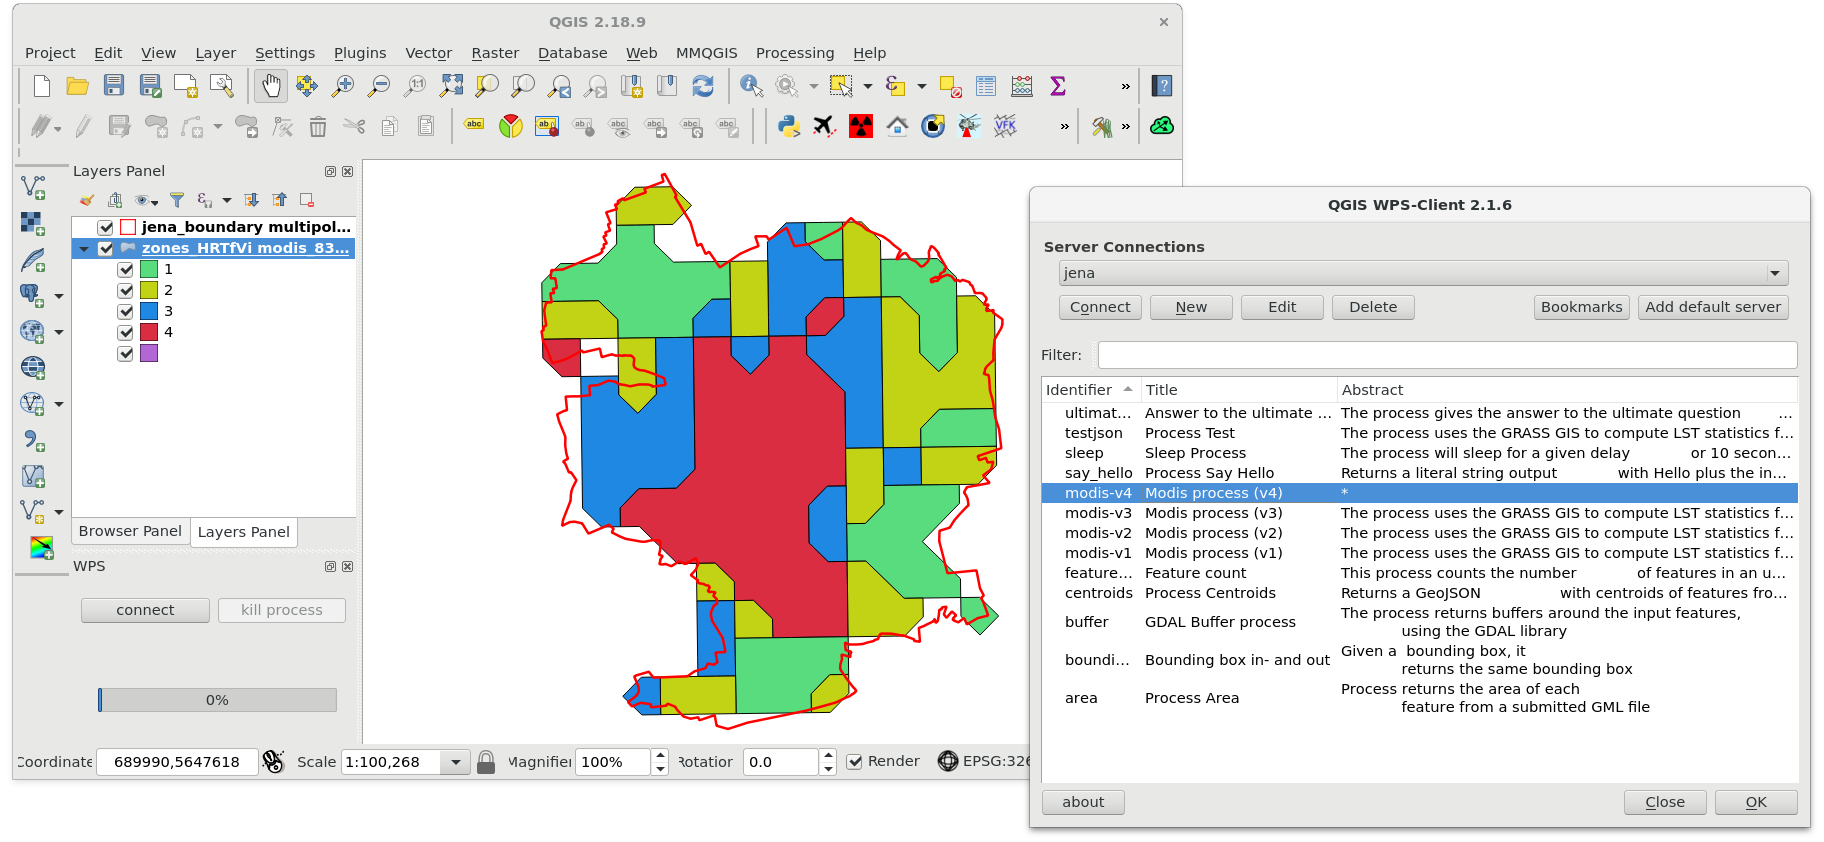
Task: Uncheck class 2 legend checkbox
Action: coord(125,290)
